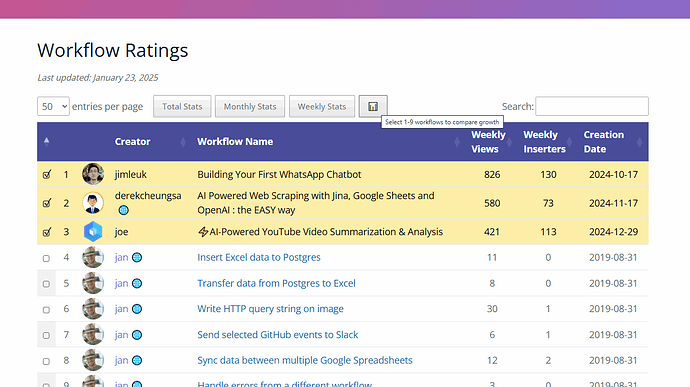Switch to Monthly Stats view
The width and height of the screenshot is (690, 387).
250,107
